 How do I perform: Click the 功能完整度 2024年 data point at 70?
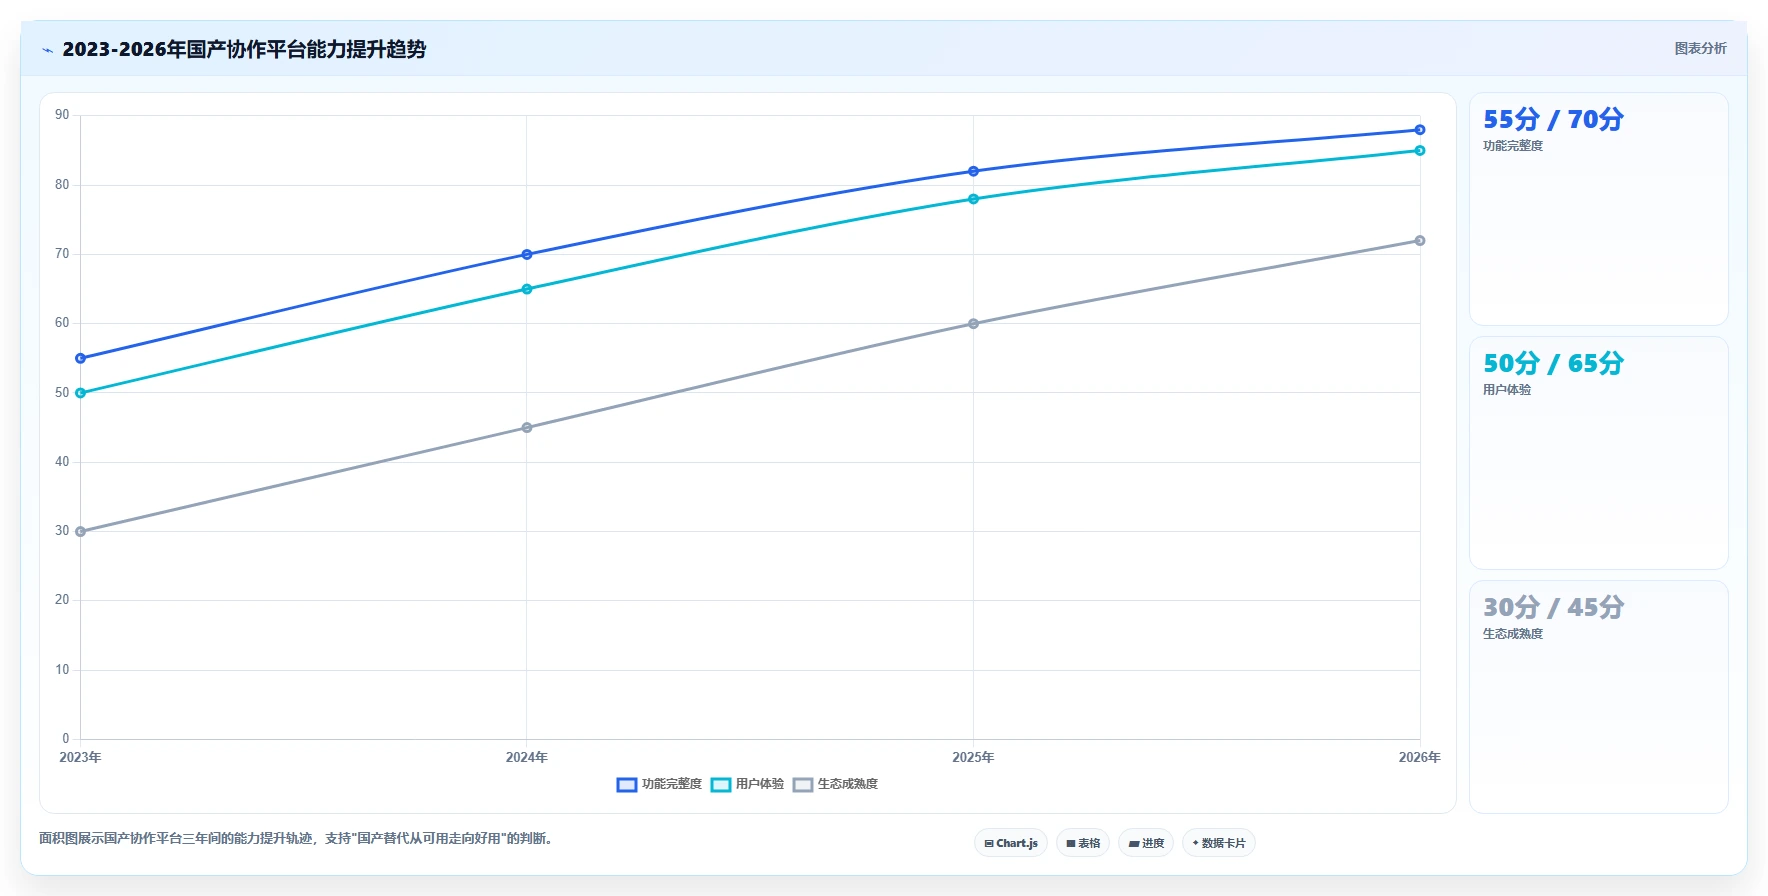(x=527, y=254)
